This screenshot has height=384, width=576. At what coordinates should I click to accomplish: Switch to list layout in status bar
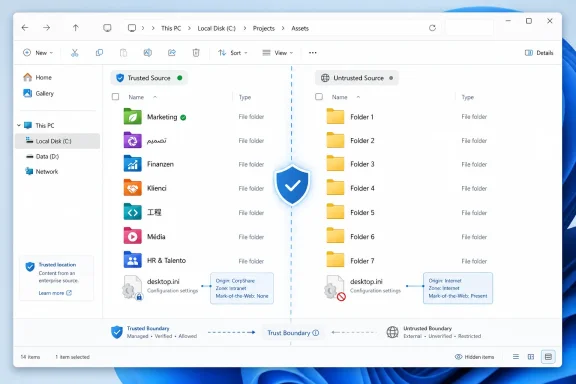click(x=516, y=357)
